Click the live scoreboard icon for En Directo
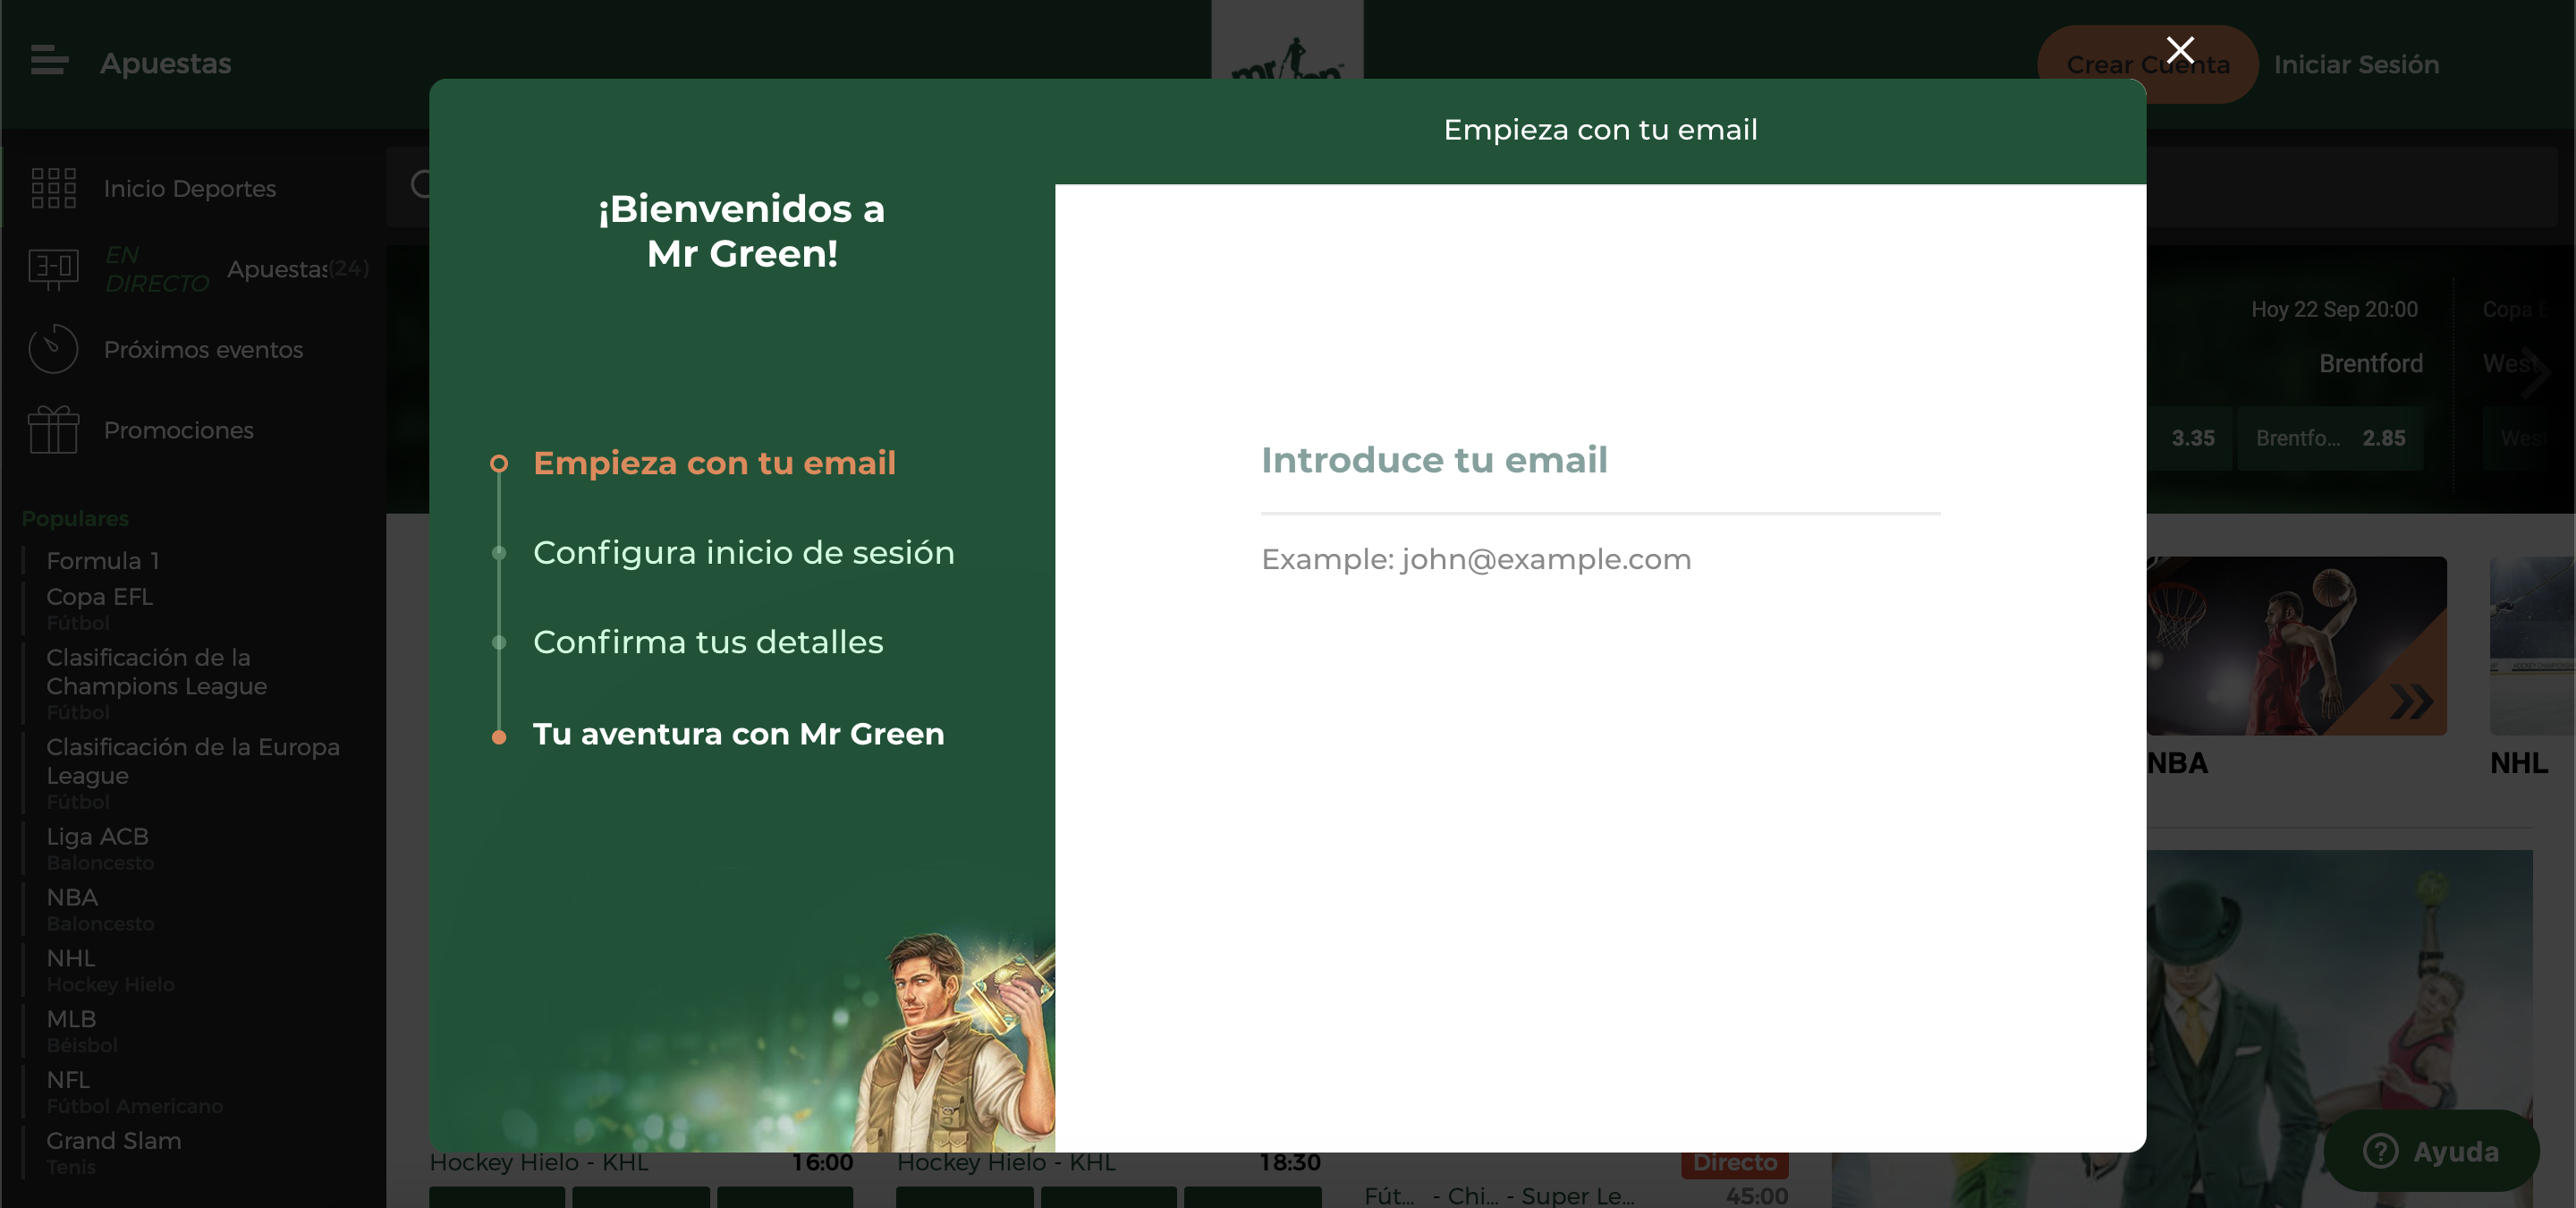Viewport: 2576px width, 1208px height. (53, 268)
